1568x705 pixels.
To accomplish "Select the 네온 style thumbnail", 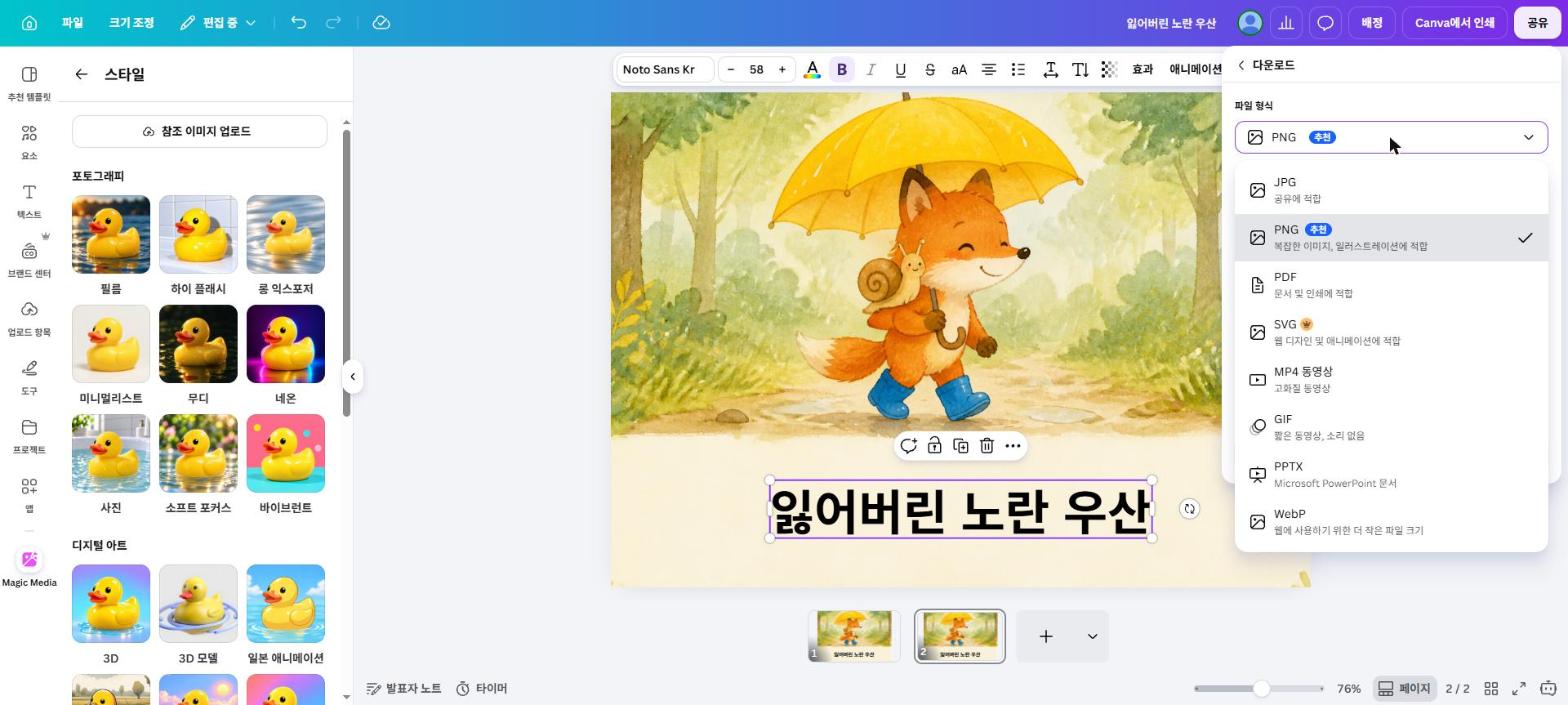I will 285,344.
